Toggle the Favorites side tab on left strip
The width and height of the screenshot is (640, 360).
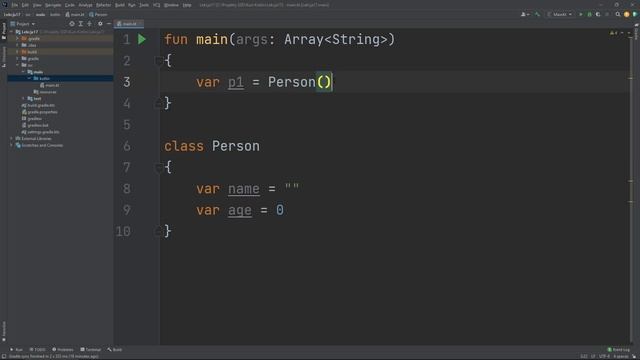(4, 331)
